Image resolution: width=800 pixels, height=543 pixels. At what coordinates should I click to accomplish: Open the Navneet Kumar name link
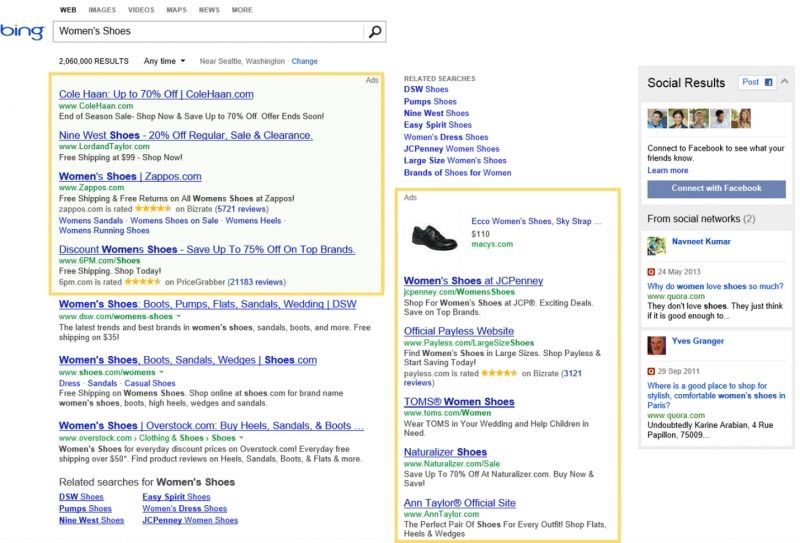[x=701, y=242]
